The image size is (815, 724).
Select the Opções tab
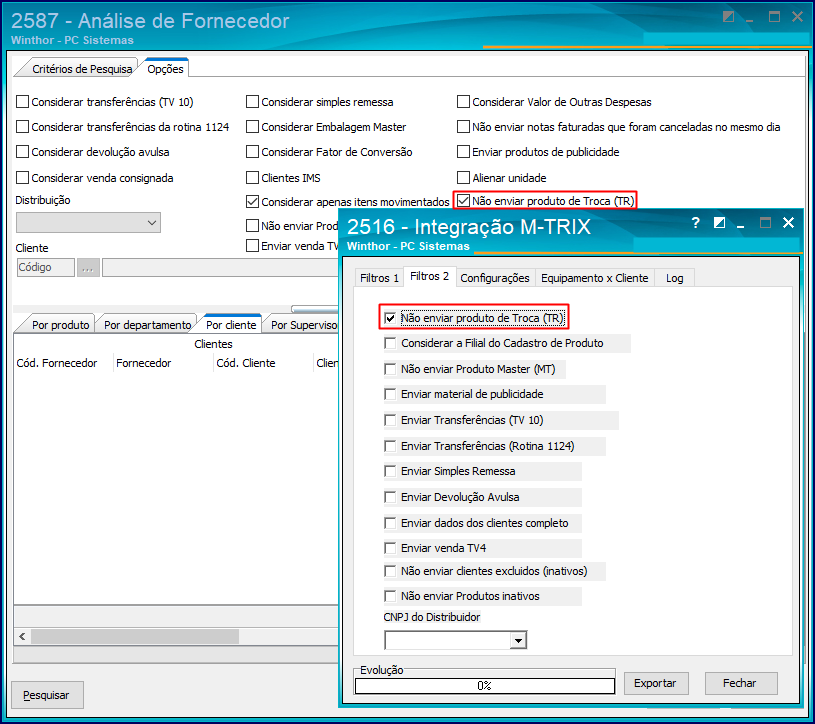(165, 68)
